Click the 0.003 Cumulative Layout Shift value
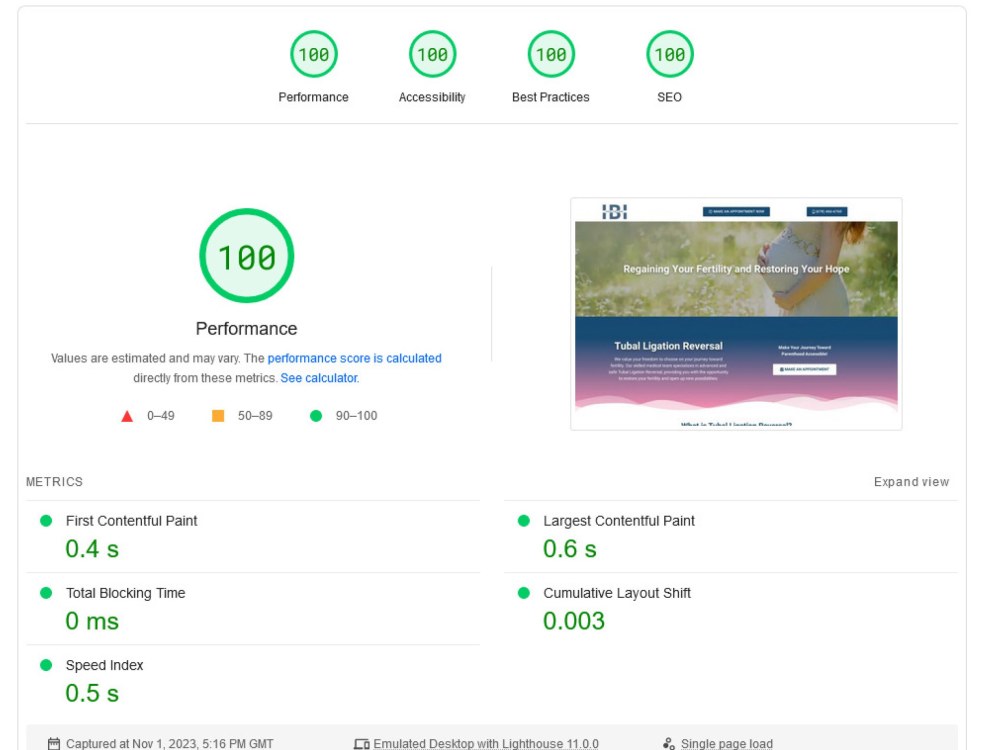The height and width of the screenshot is (750, 1000). click(574, 621)
